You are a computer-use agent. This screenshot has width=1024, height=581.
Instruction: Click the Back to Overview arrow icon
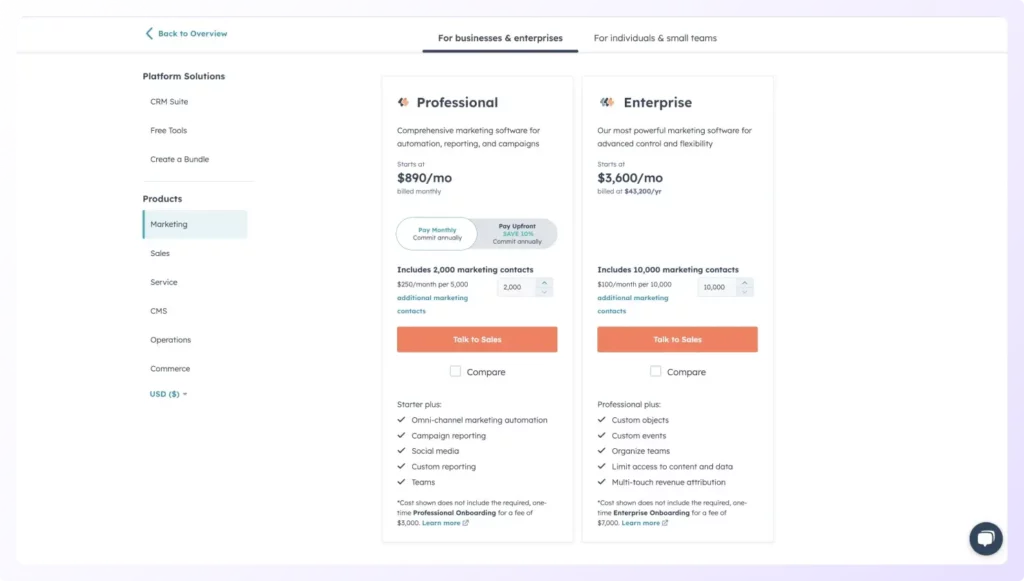[x=149, y=33]
